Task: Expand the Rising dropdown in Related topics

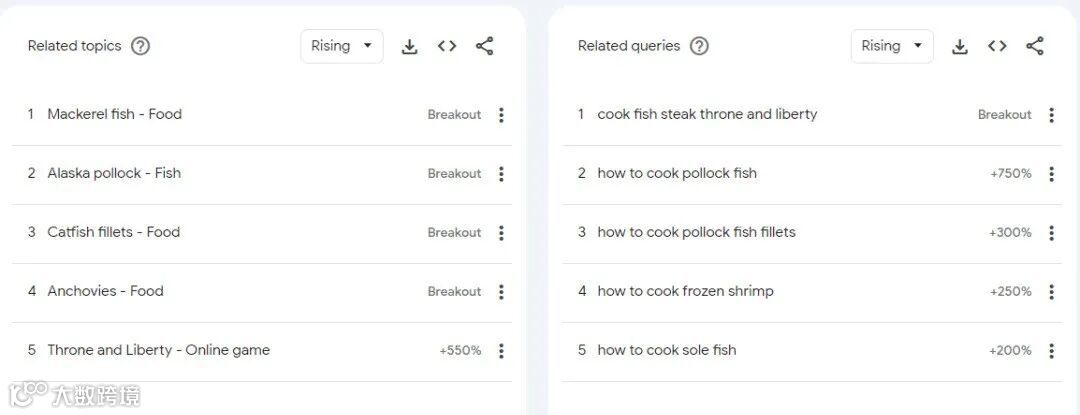Action: (x=342, y=46)
